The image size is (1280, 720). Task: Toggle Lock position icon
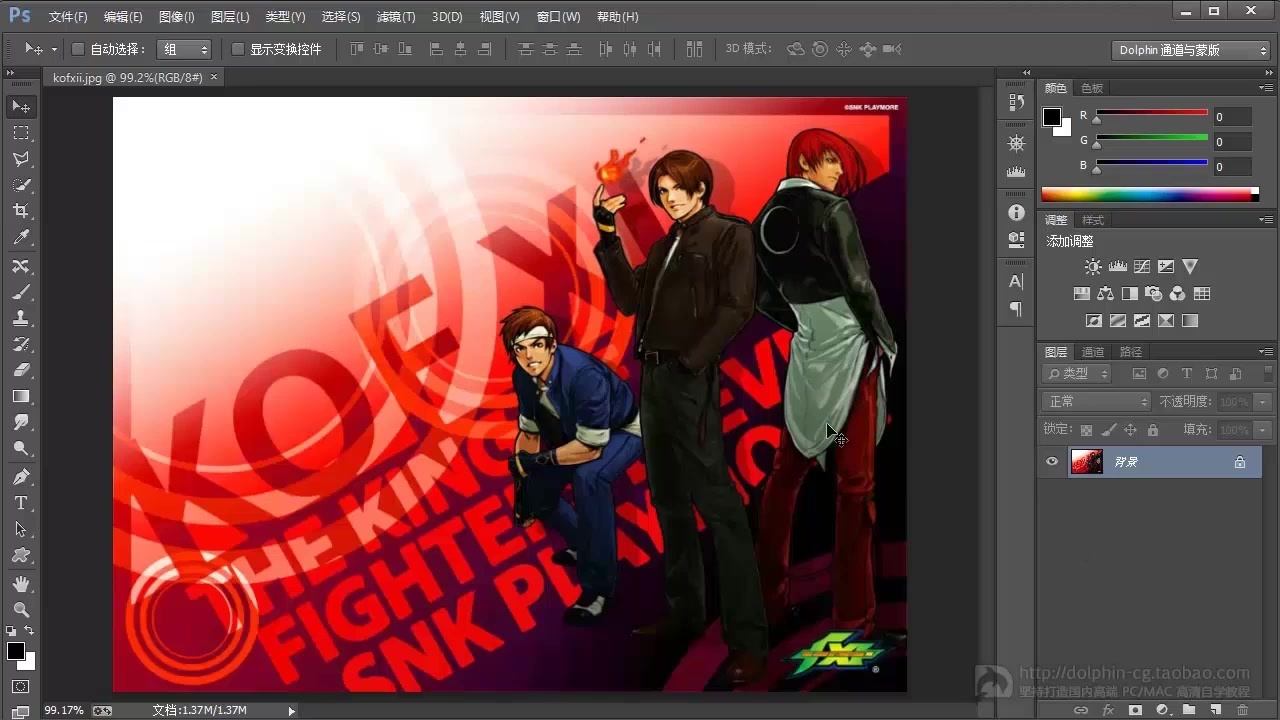[x=1130, y=430]
